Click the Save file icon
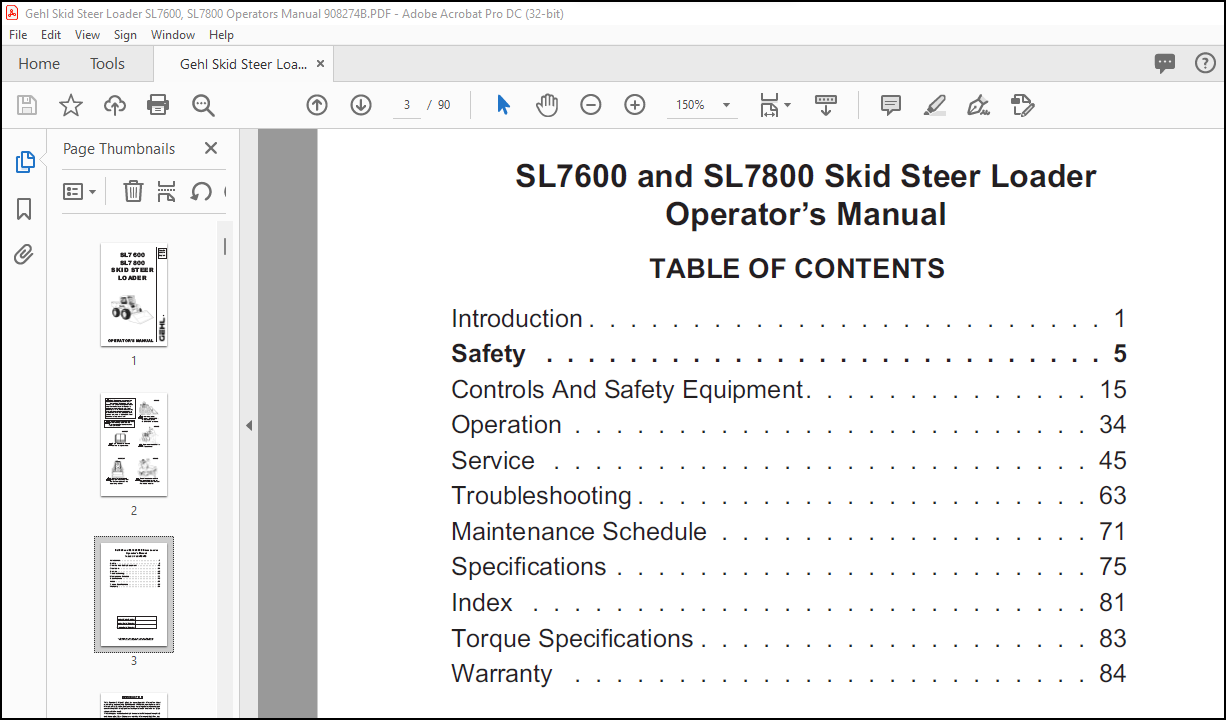The height and width of the screenshot is (720, 1226). click(27, 105)
